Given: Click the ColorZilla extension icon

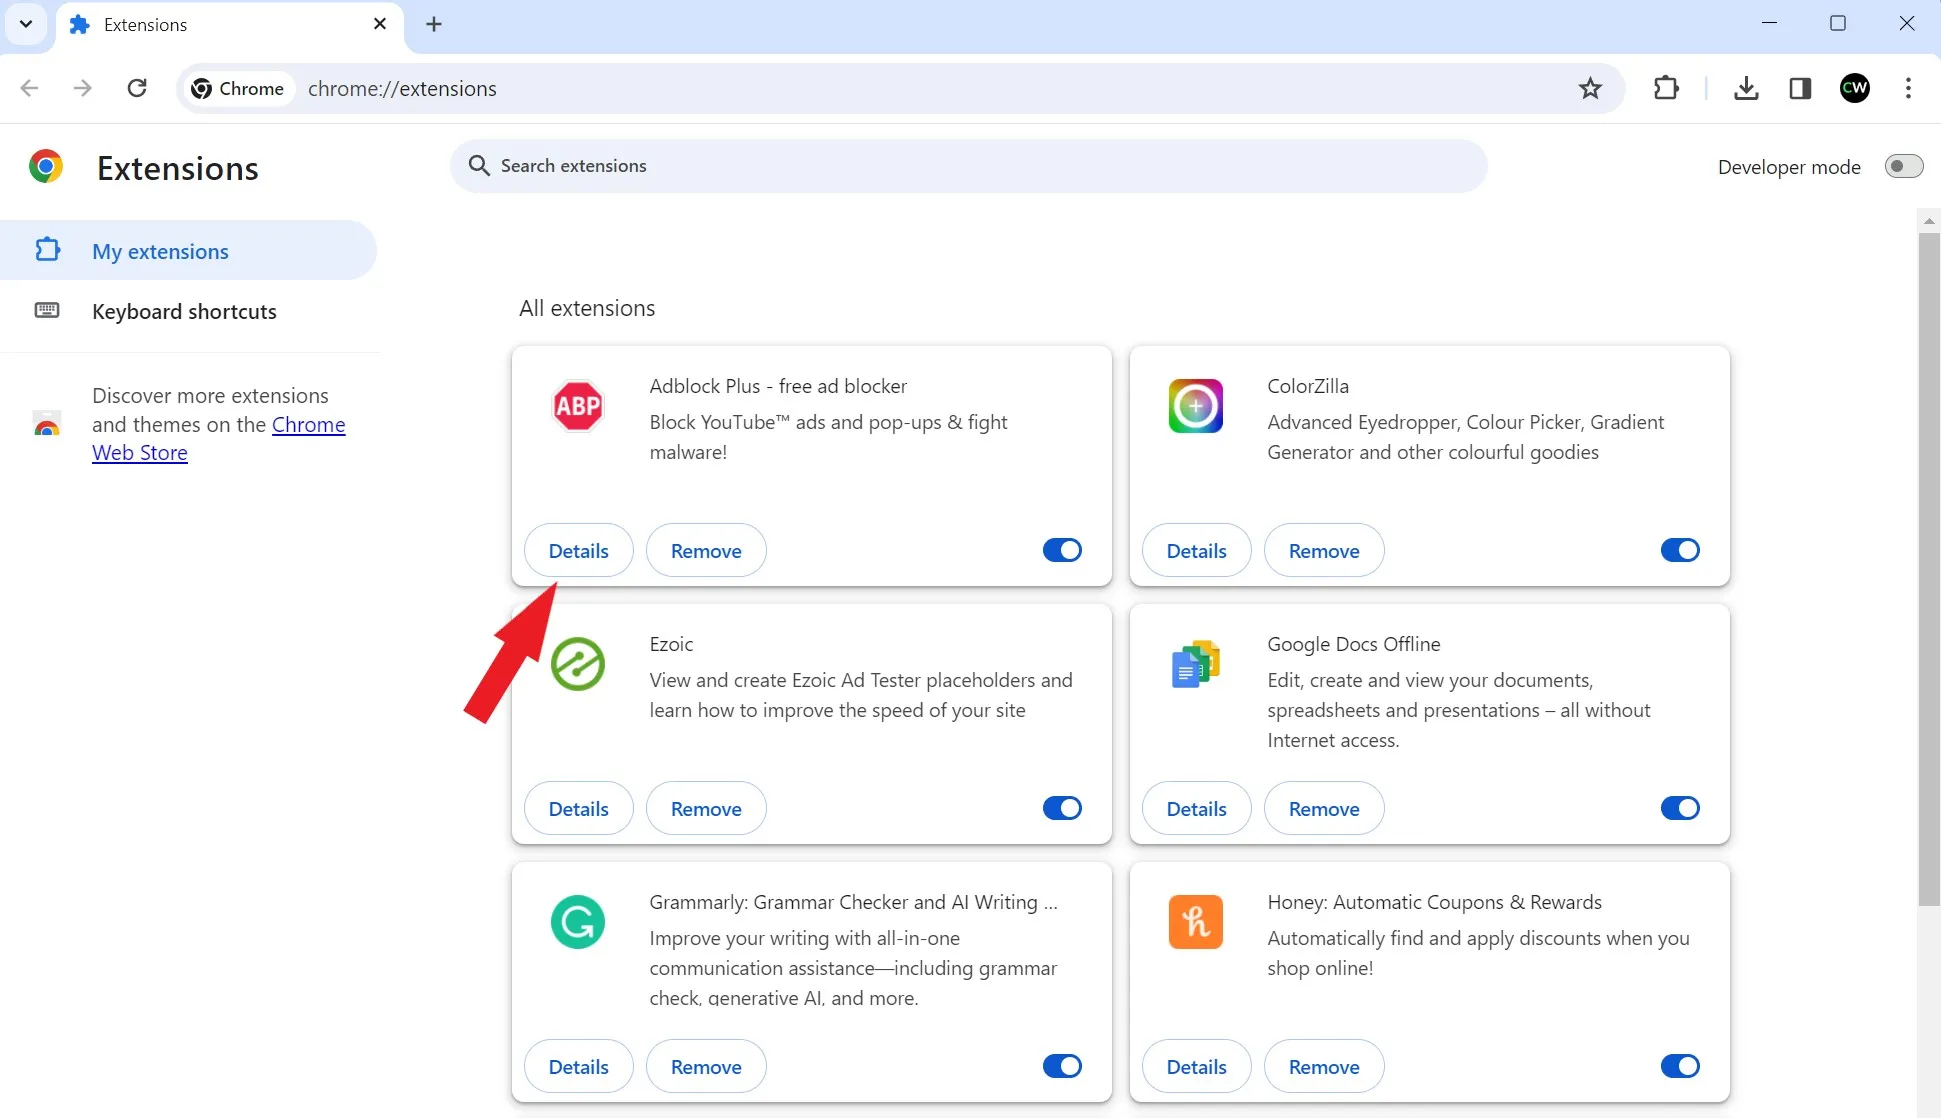Looking at the screenshot, I should (x=1195, y=406).
